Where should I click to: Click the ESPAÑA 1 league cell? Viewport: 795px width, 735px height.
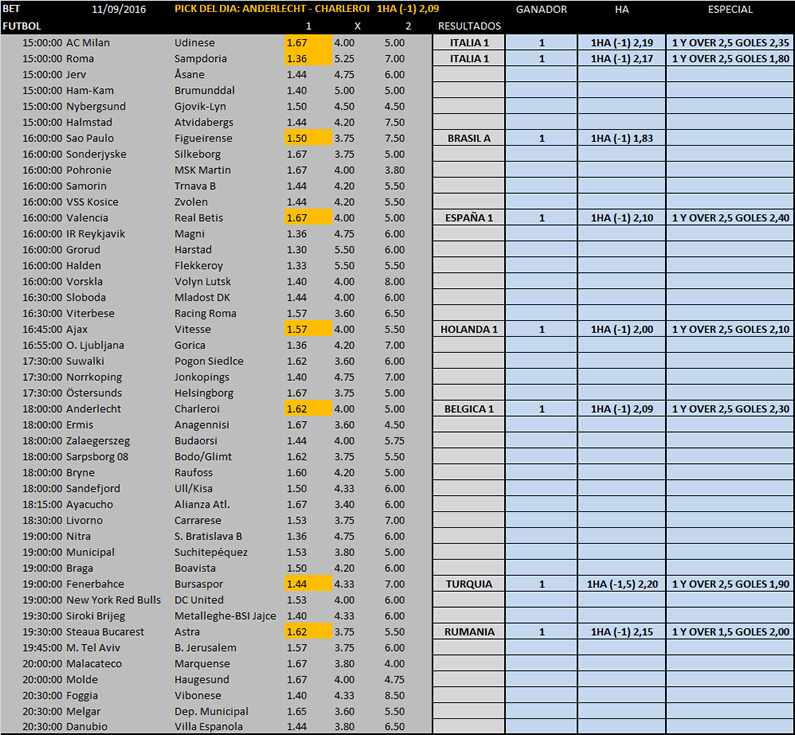coord(469,217)
